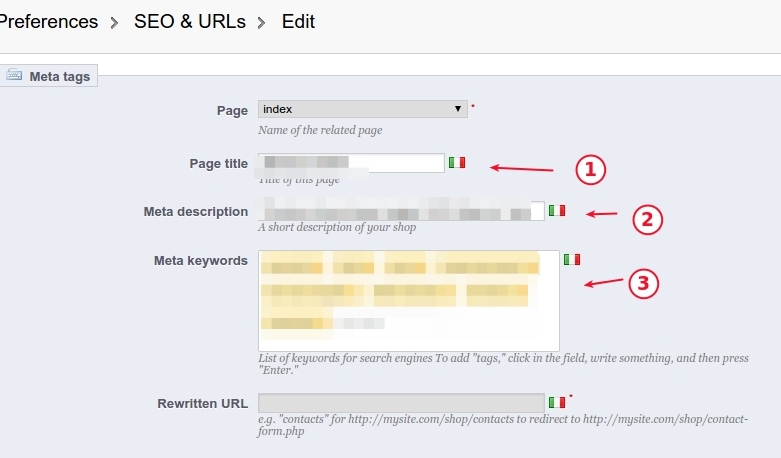Screen dimensions: 781x458
Task: Click the Italian flag beside Meta description
Action: click(x=557, y=211)
